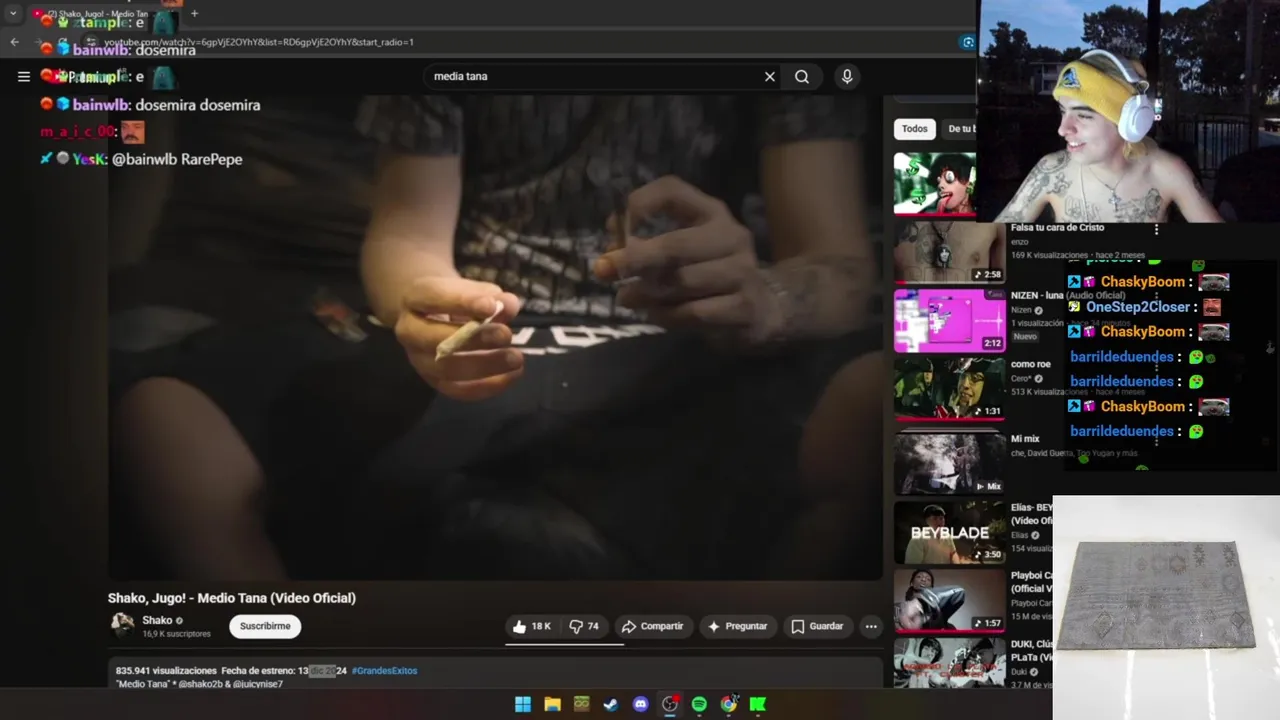Image resolution: width=1280 pixels, height=720 pixels.
Task: Click the blue icon right of the address bar
Action: [x=967, y=42]
